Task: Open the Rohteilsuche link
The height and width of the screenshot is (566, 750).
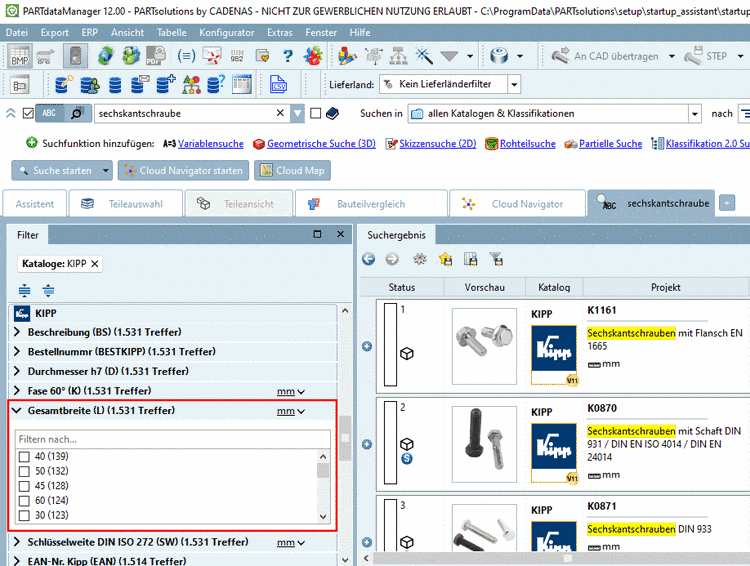Action: pyautogui.click(x=528, y=144)
